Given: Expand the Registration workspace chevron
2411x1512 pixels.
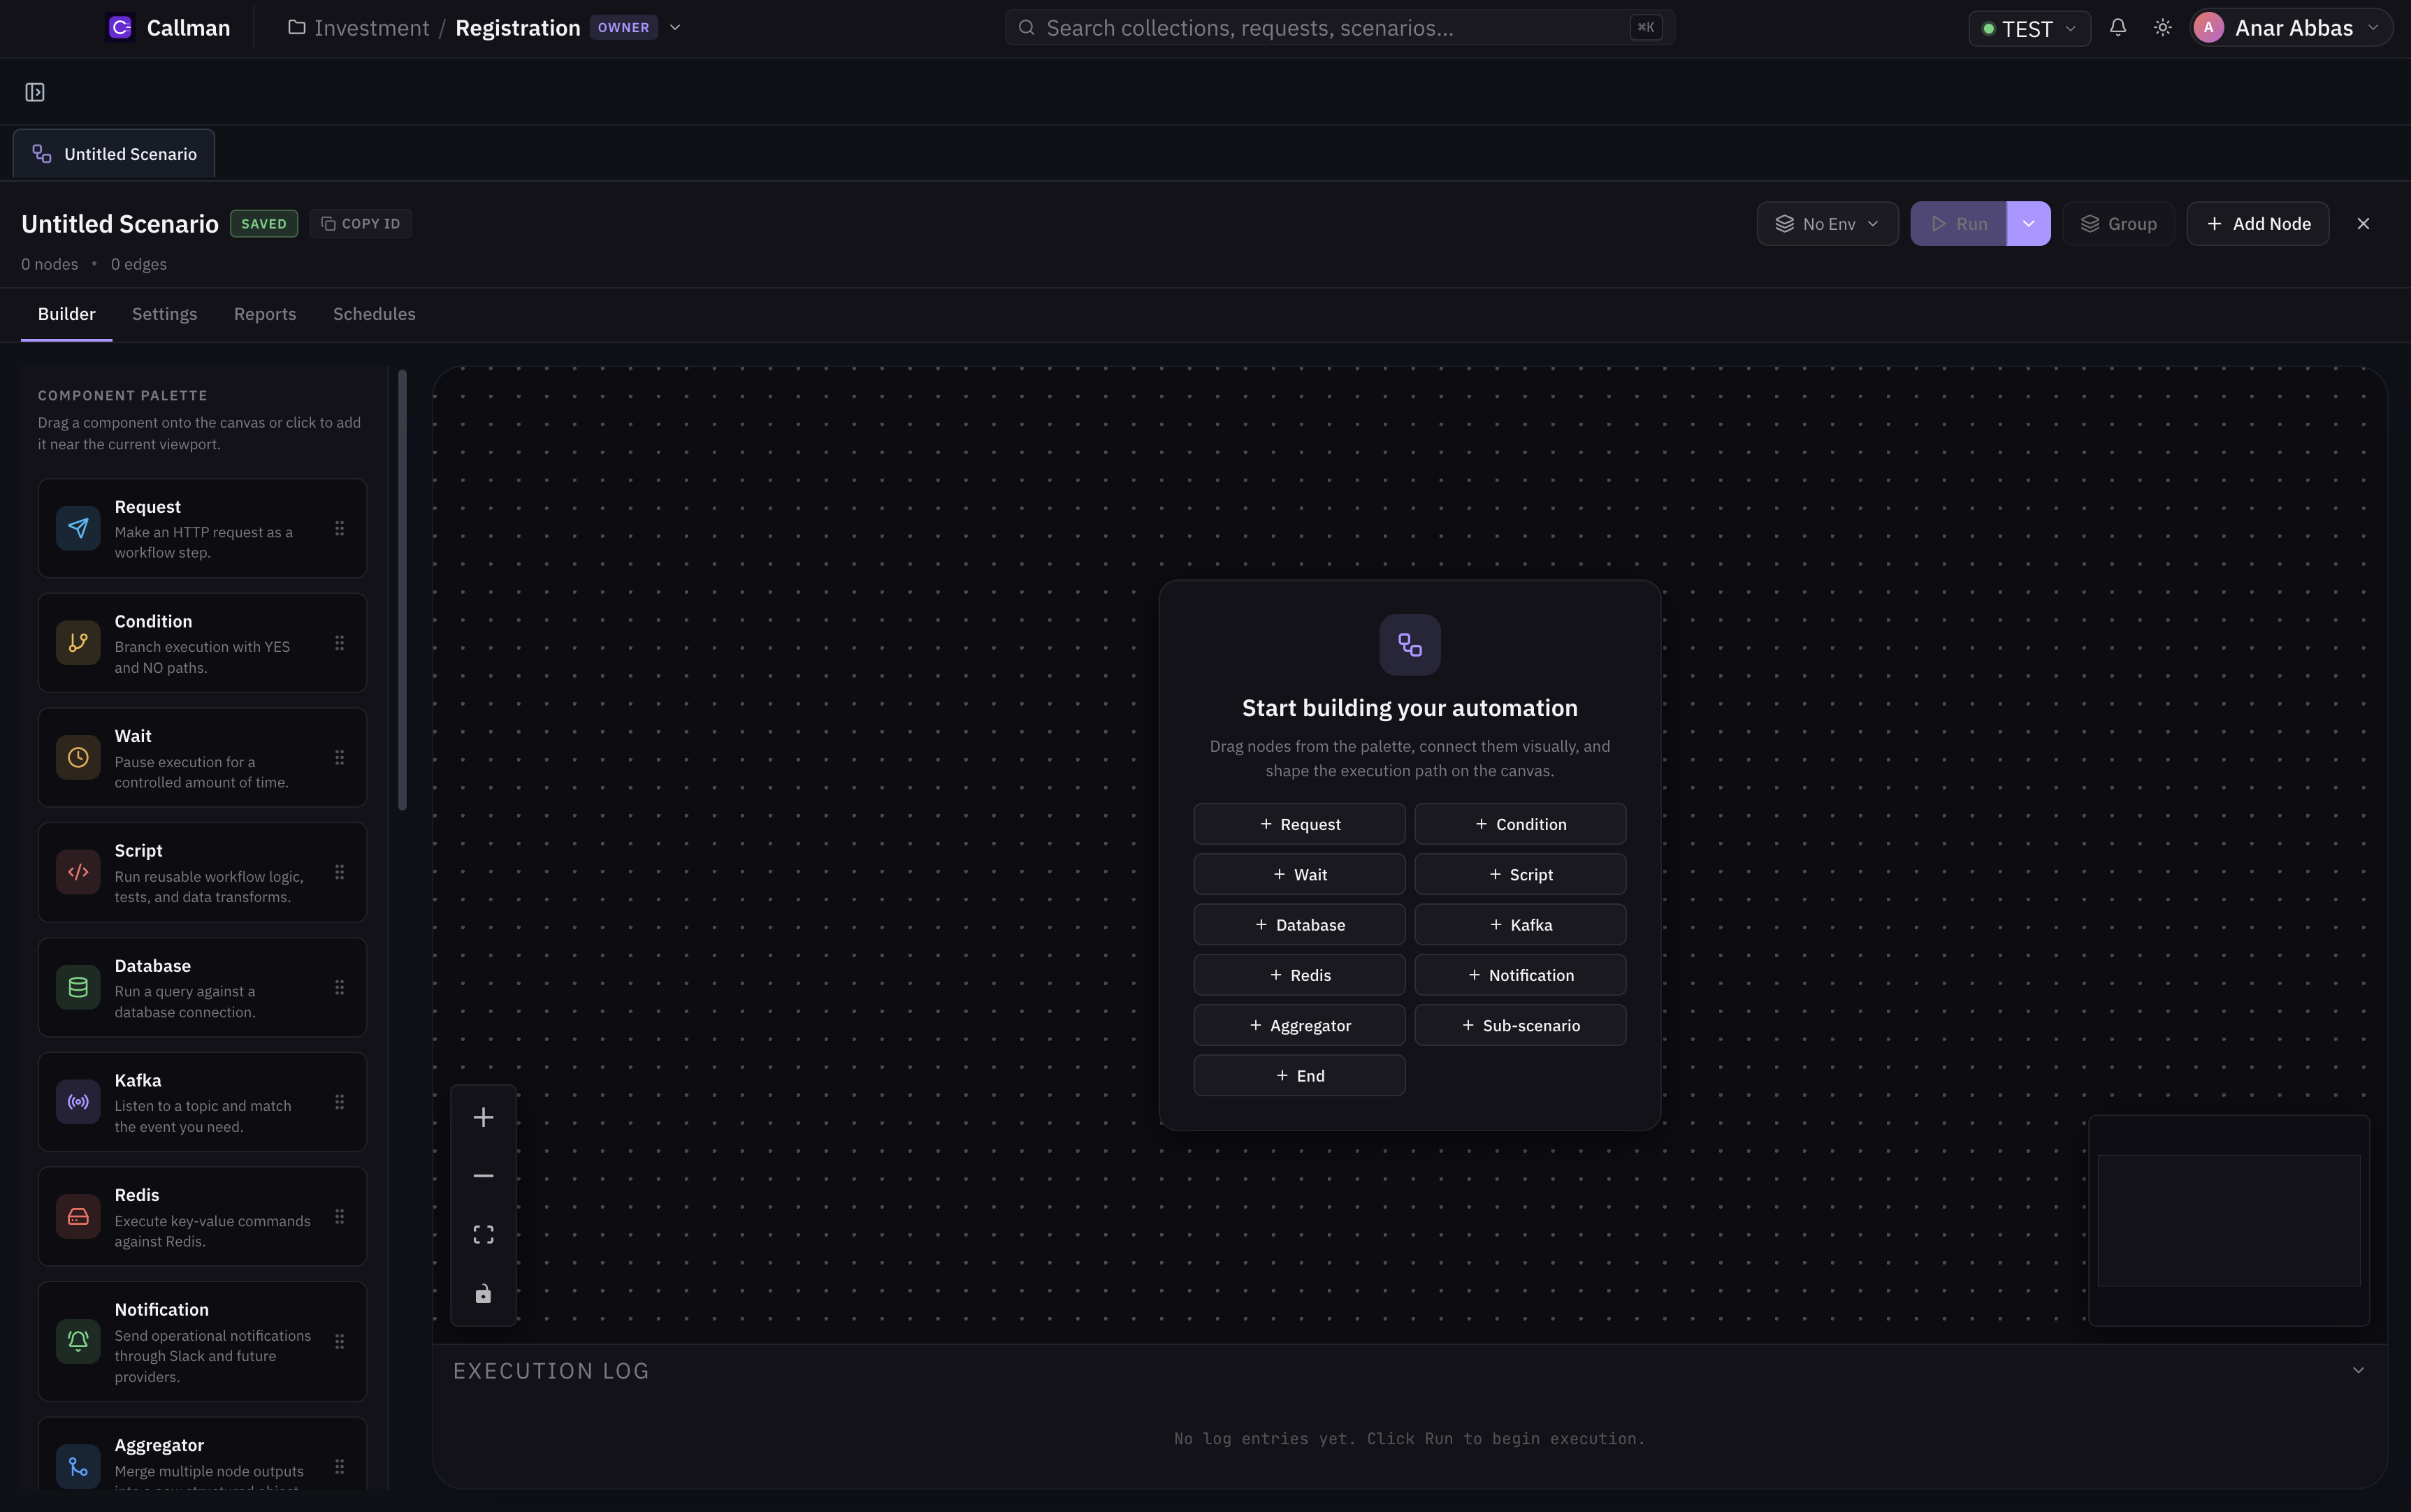Looking at the screenshot, I should [675, 27].
